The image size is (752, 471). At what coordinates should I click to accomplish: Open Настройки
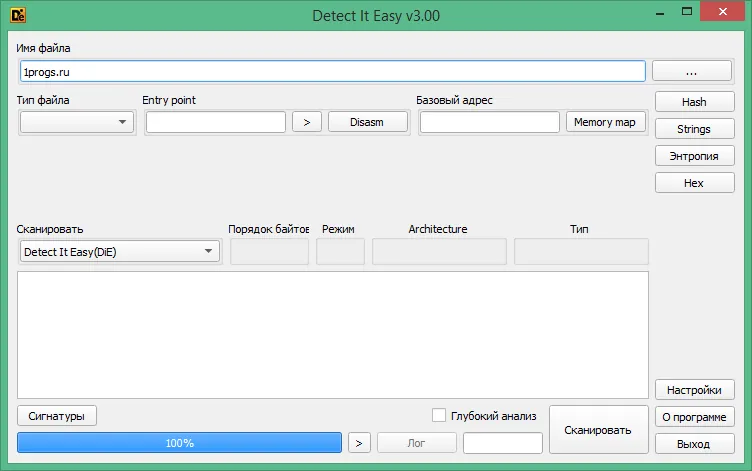tap(694, 389)
